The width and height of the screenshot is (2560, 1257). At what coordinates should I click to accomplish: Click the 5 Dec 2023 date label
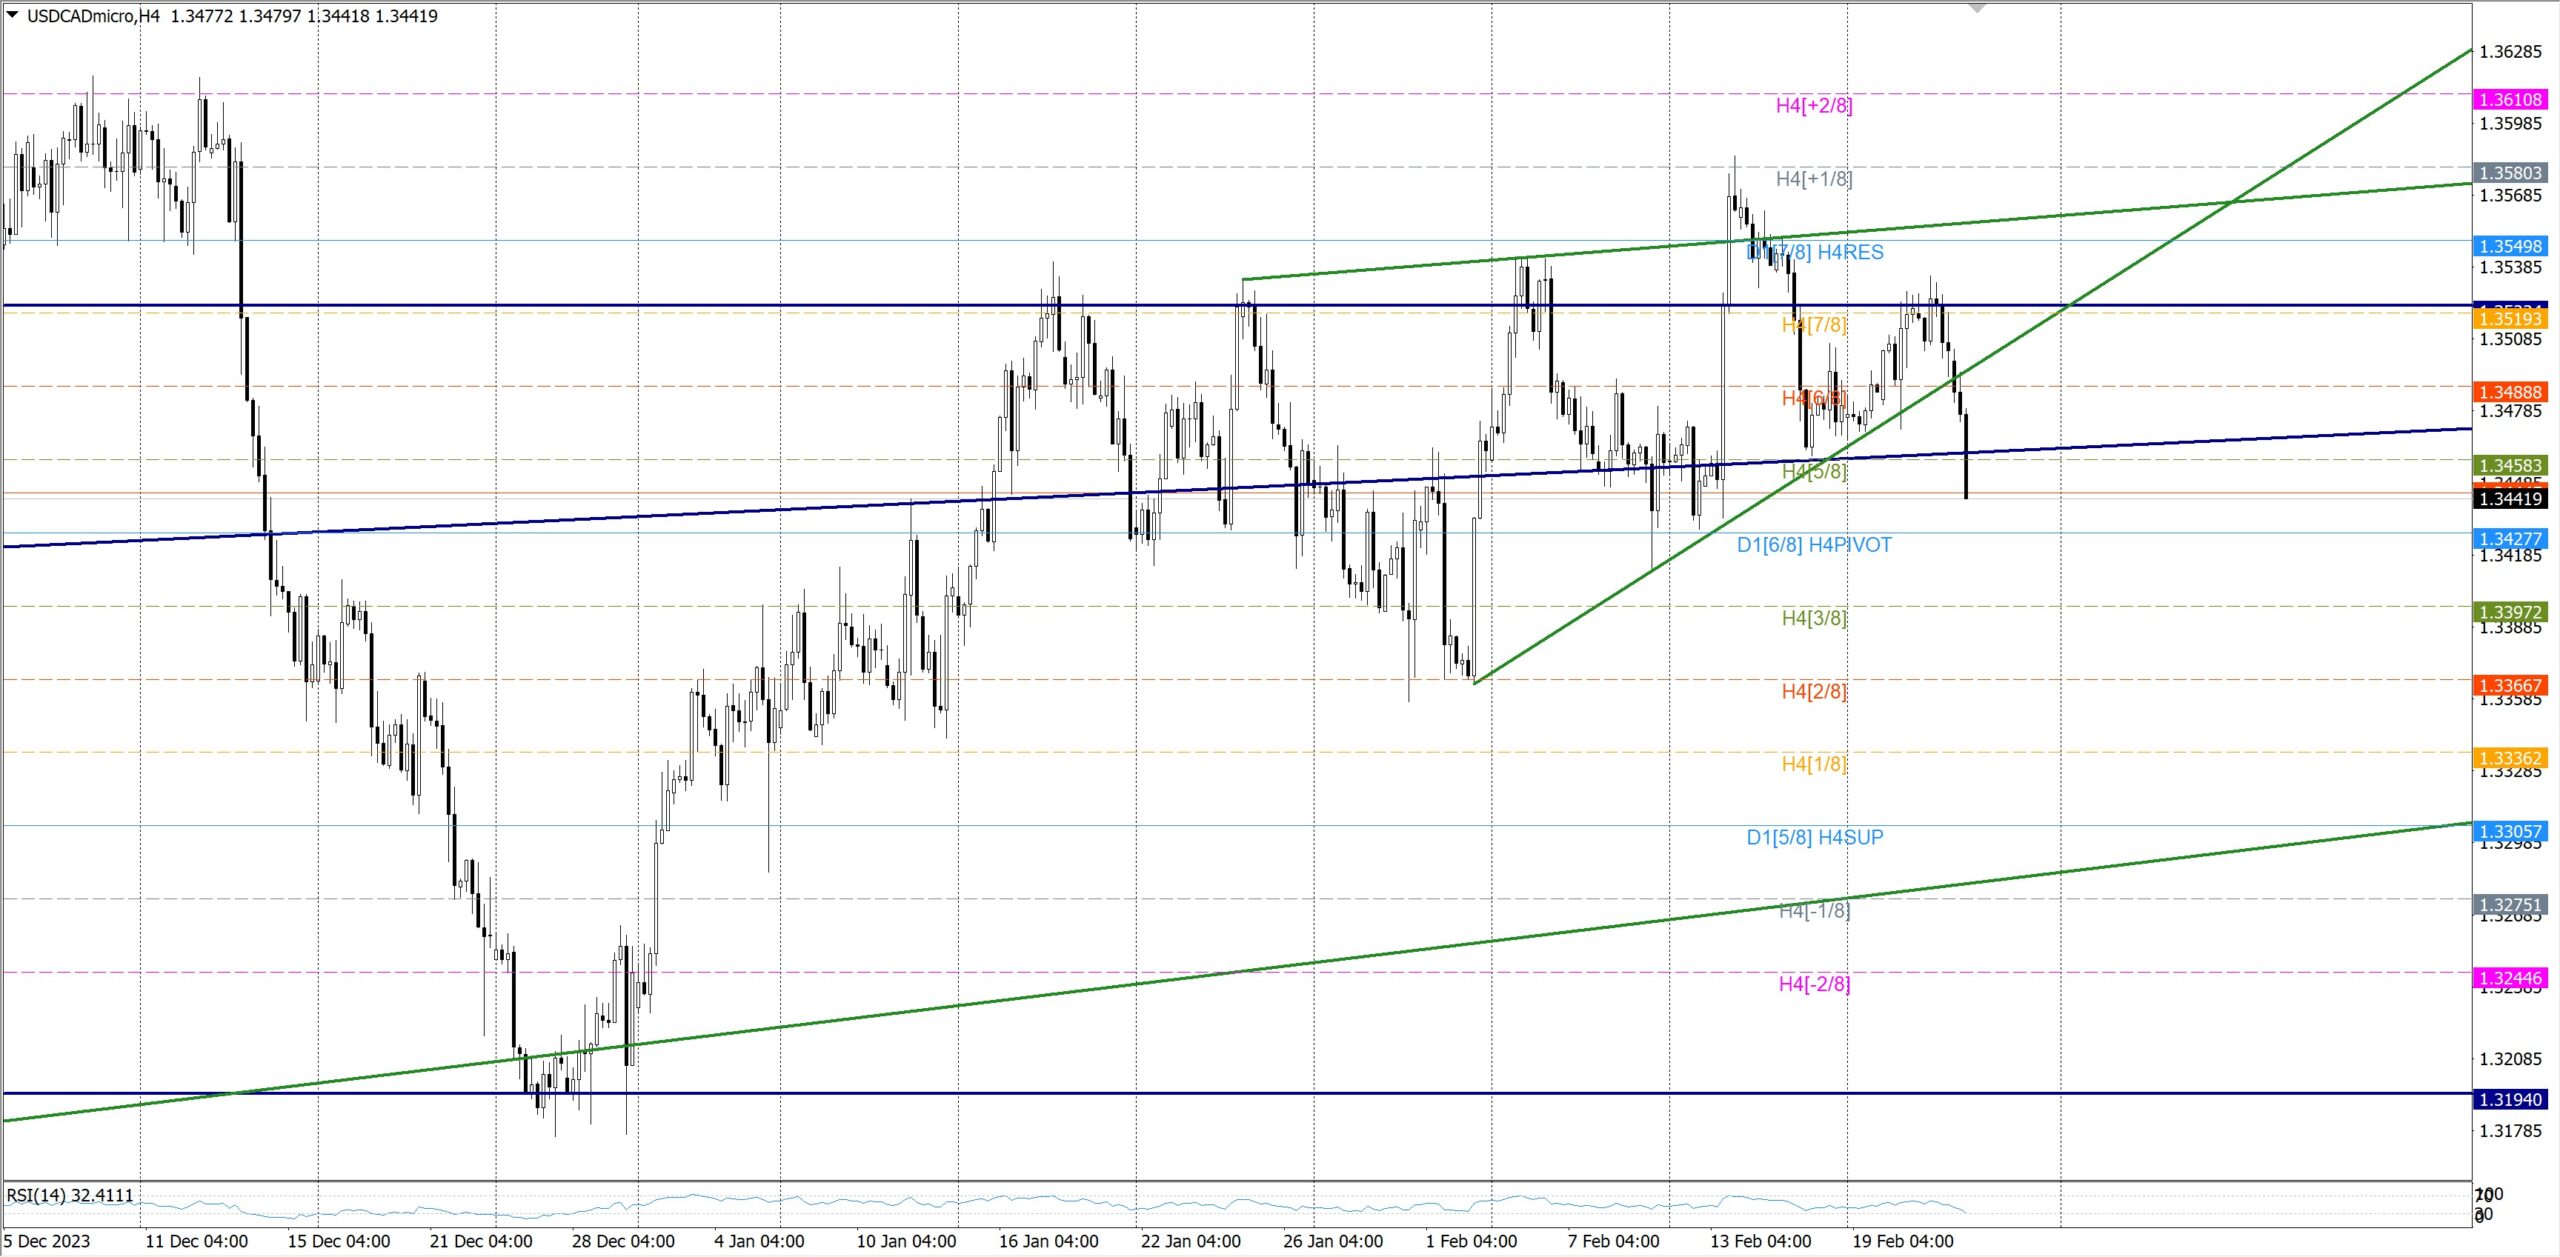[47, 1241]
